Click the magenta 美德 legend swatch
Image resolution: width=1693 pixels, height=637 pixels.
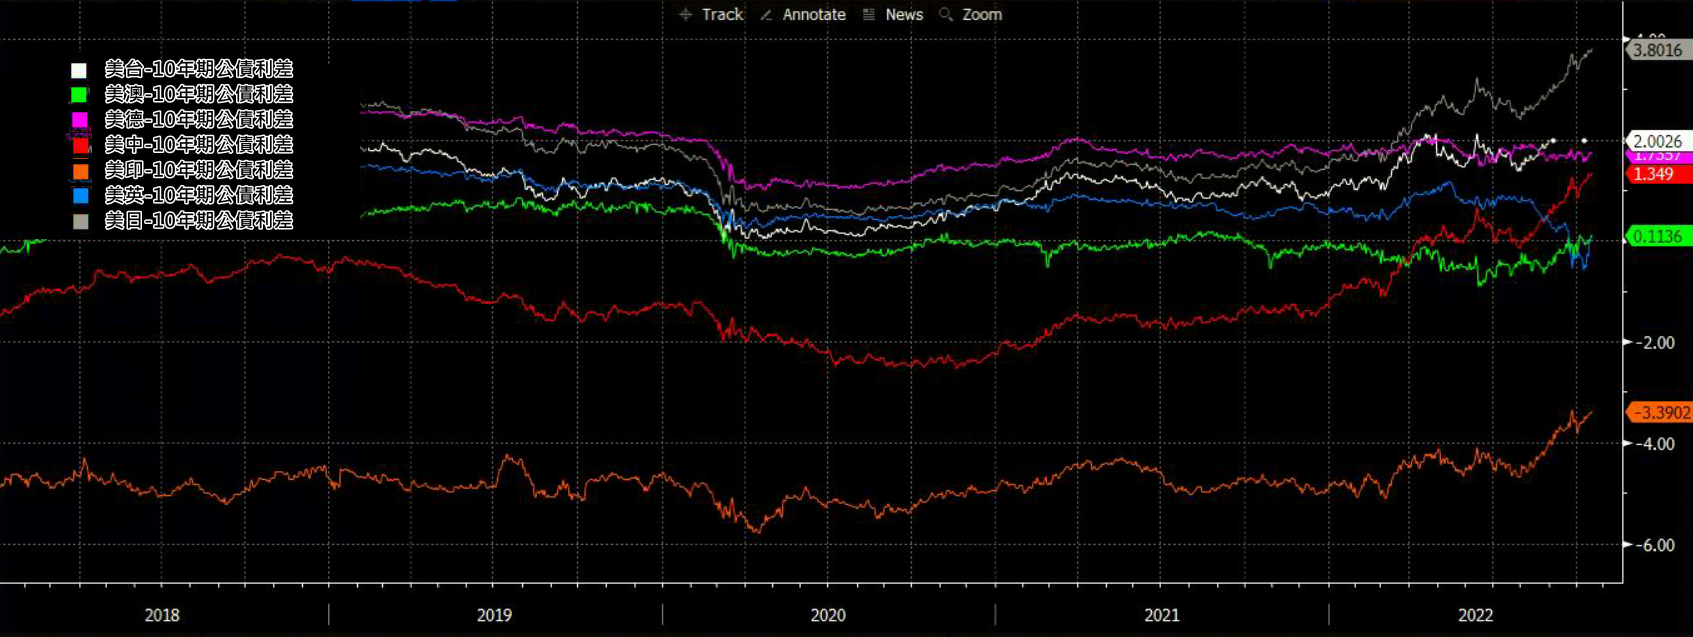(79, 120)
